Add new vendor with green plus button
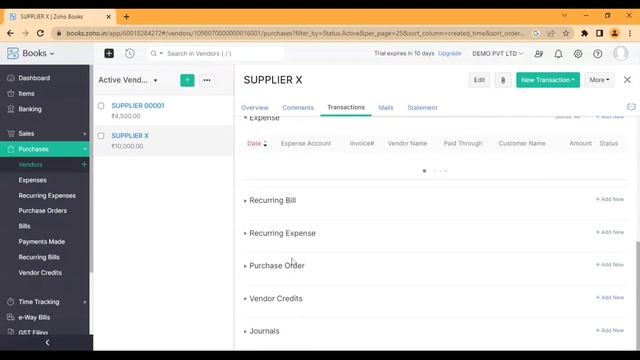This screenshot has width=640, height=360. coord(187,80)
